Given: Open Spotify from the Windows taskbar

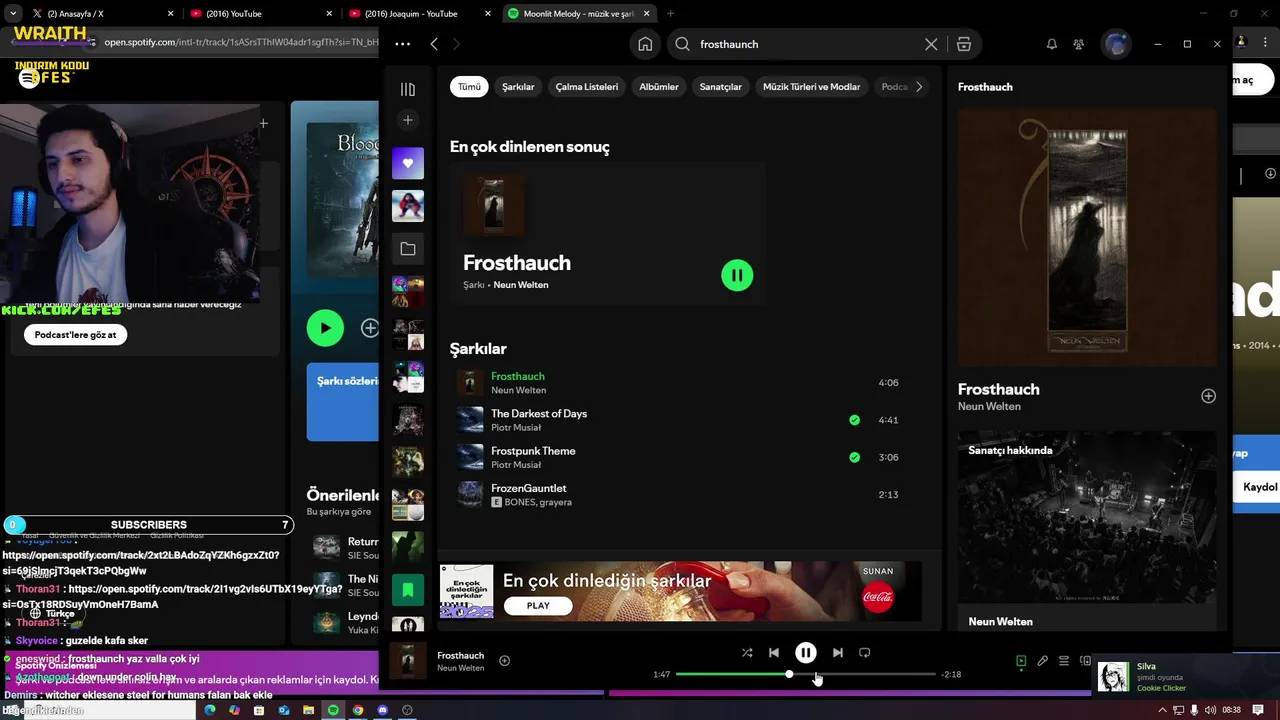Looking at the screenshot, I should click(x=333, y=710).
